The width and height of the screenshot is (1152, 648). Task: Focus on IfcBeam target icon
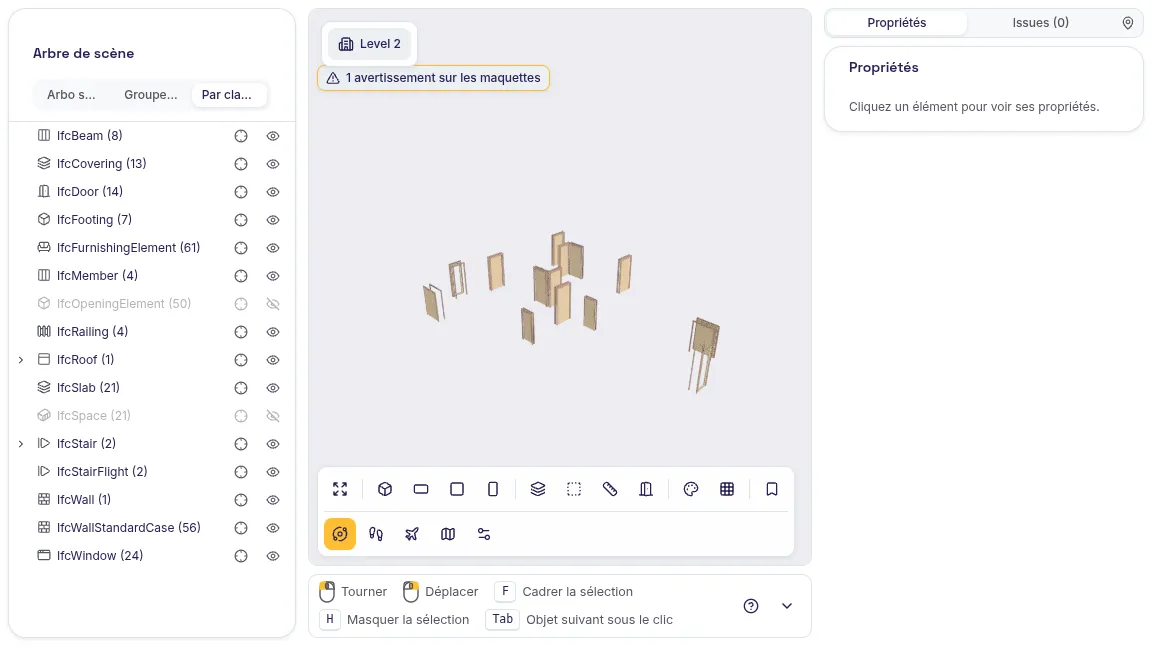[x=241, y=136]
